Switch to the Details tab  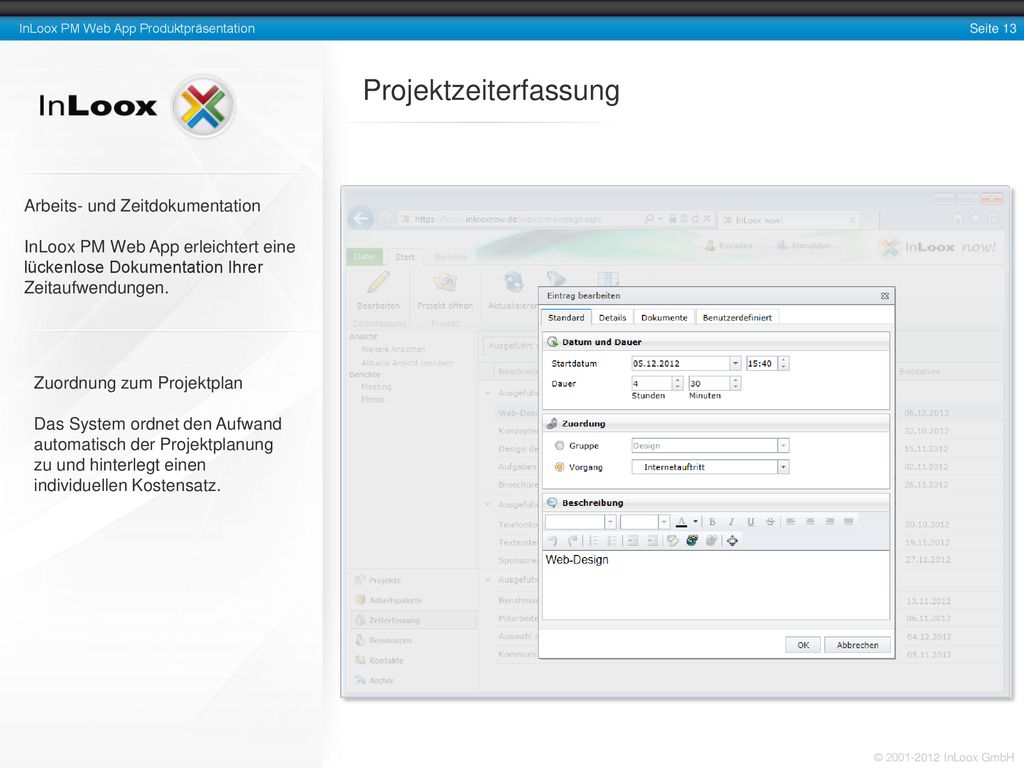pos(613,317)
